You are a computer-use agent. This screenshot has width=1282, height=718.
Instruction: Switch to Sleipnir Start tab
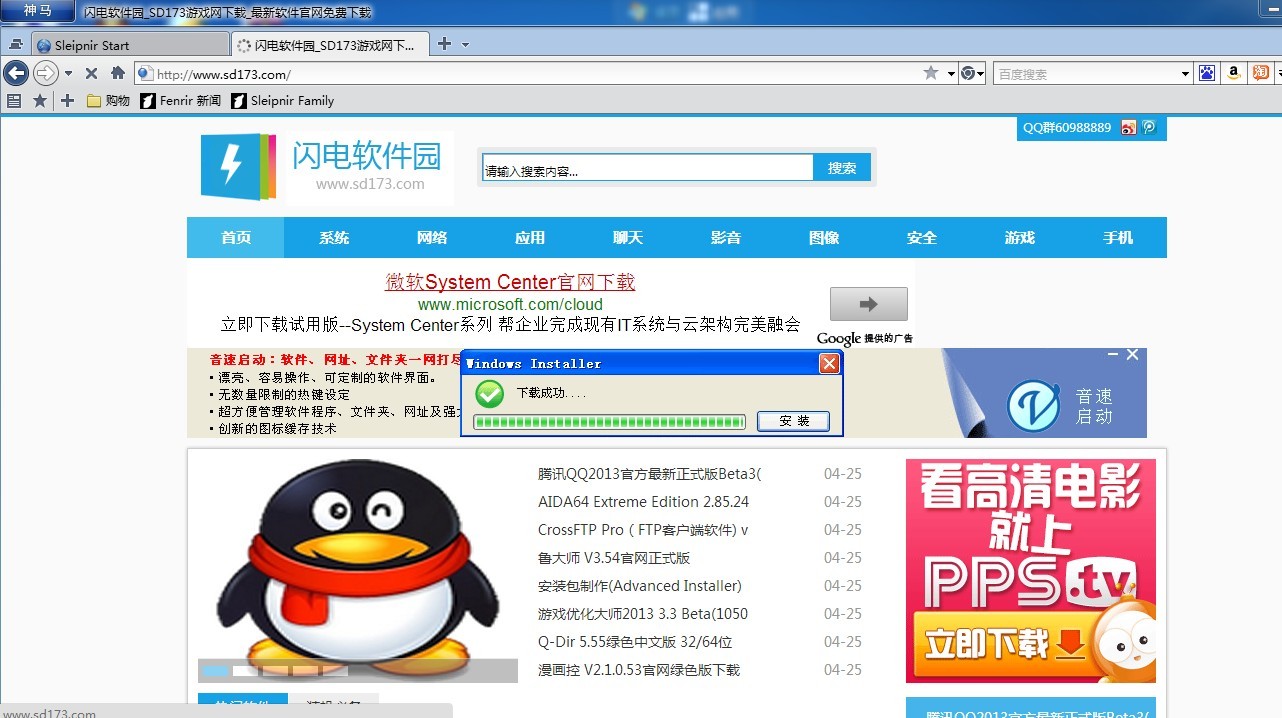pos(131,45)
